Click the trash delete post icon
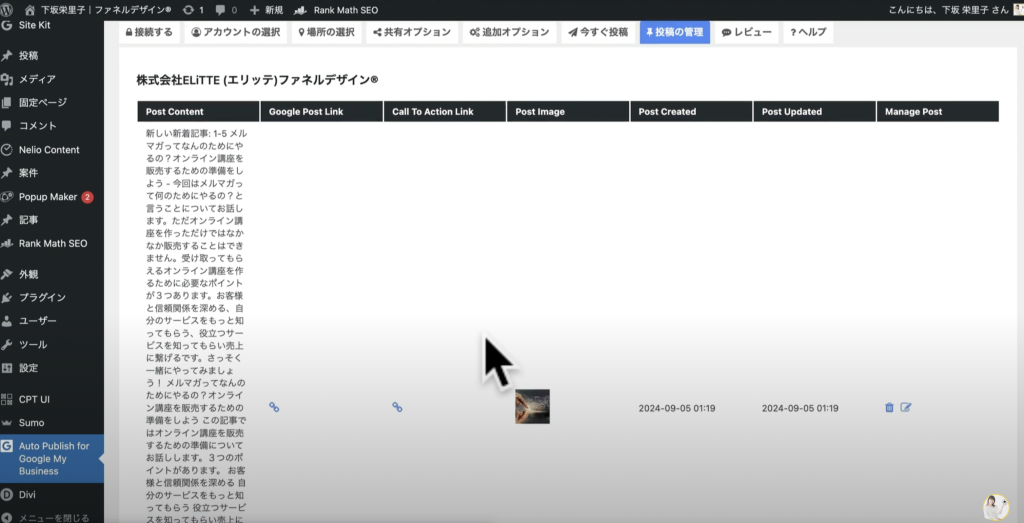Image resolution: width=1024 pixels, height=523 pixels. pyautogui.click(x=889, y=408)
